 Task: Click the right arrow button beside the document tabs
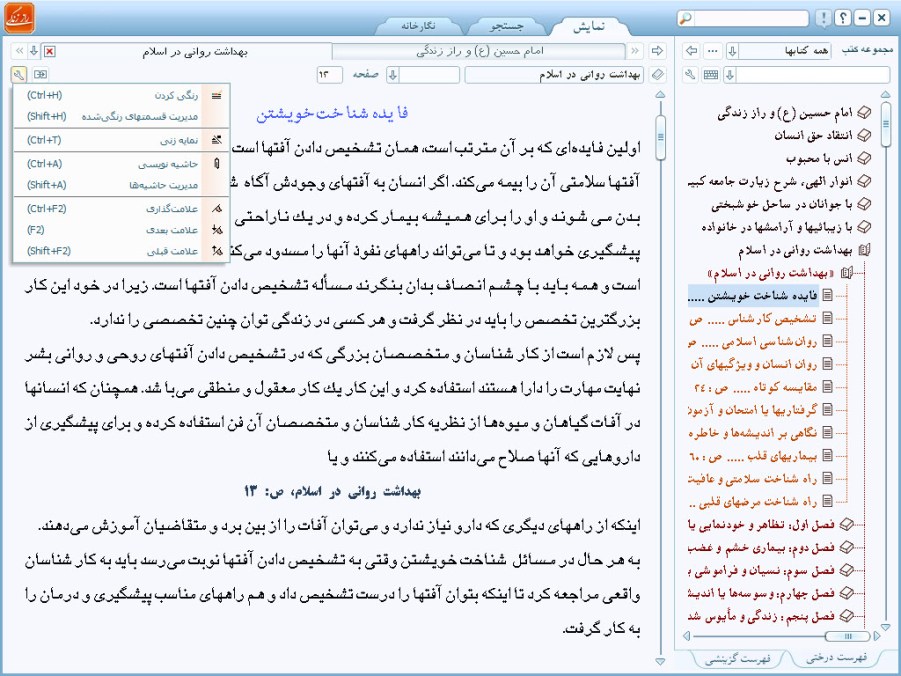pyautogui.click(x=657, y=51)
